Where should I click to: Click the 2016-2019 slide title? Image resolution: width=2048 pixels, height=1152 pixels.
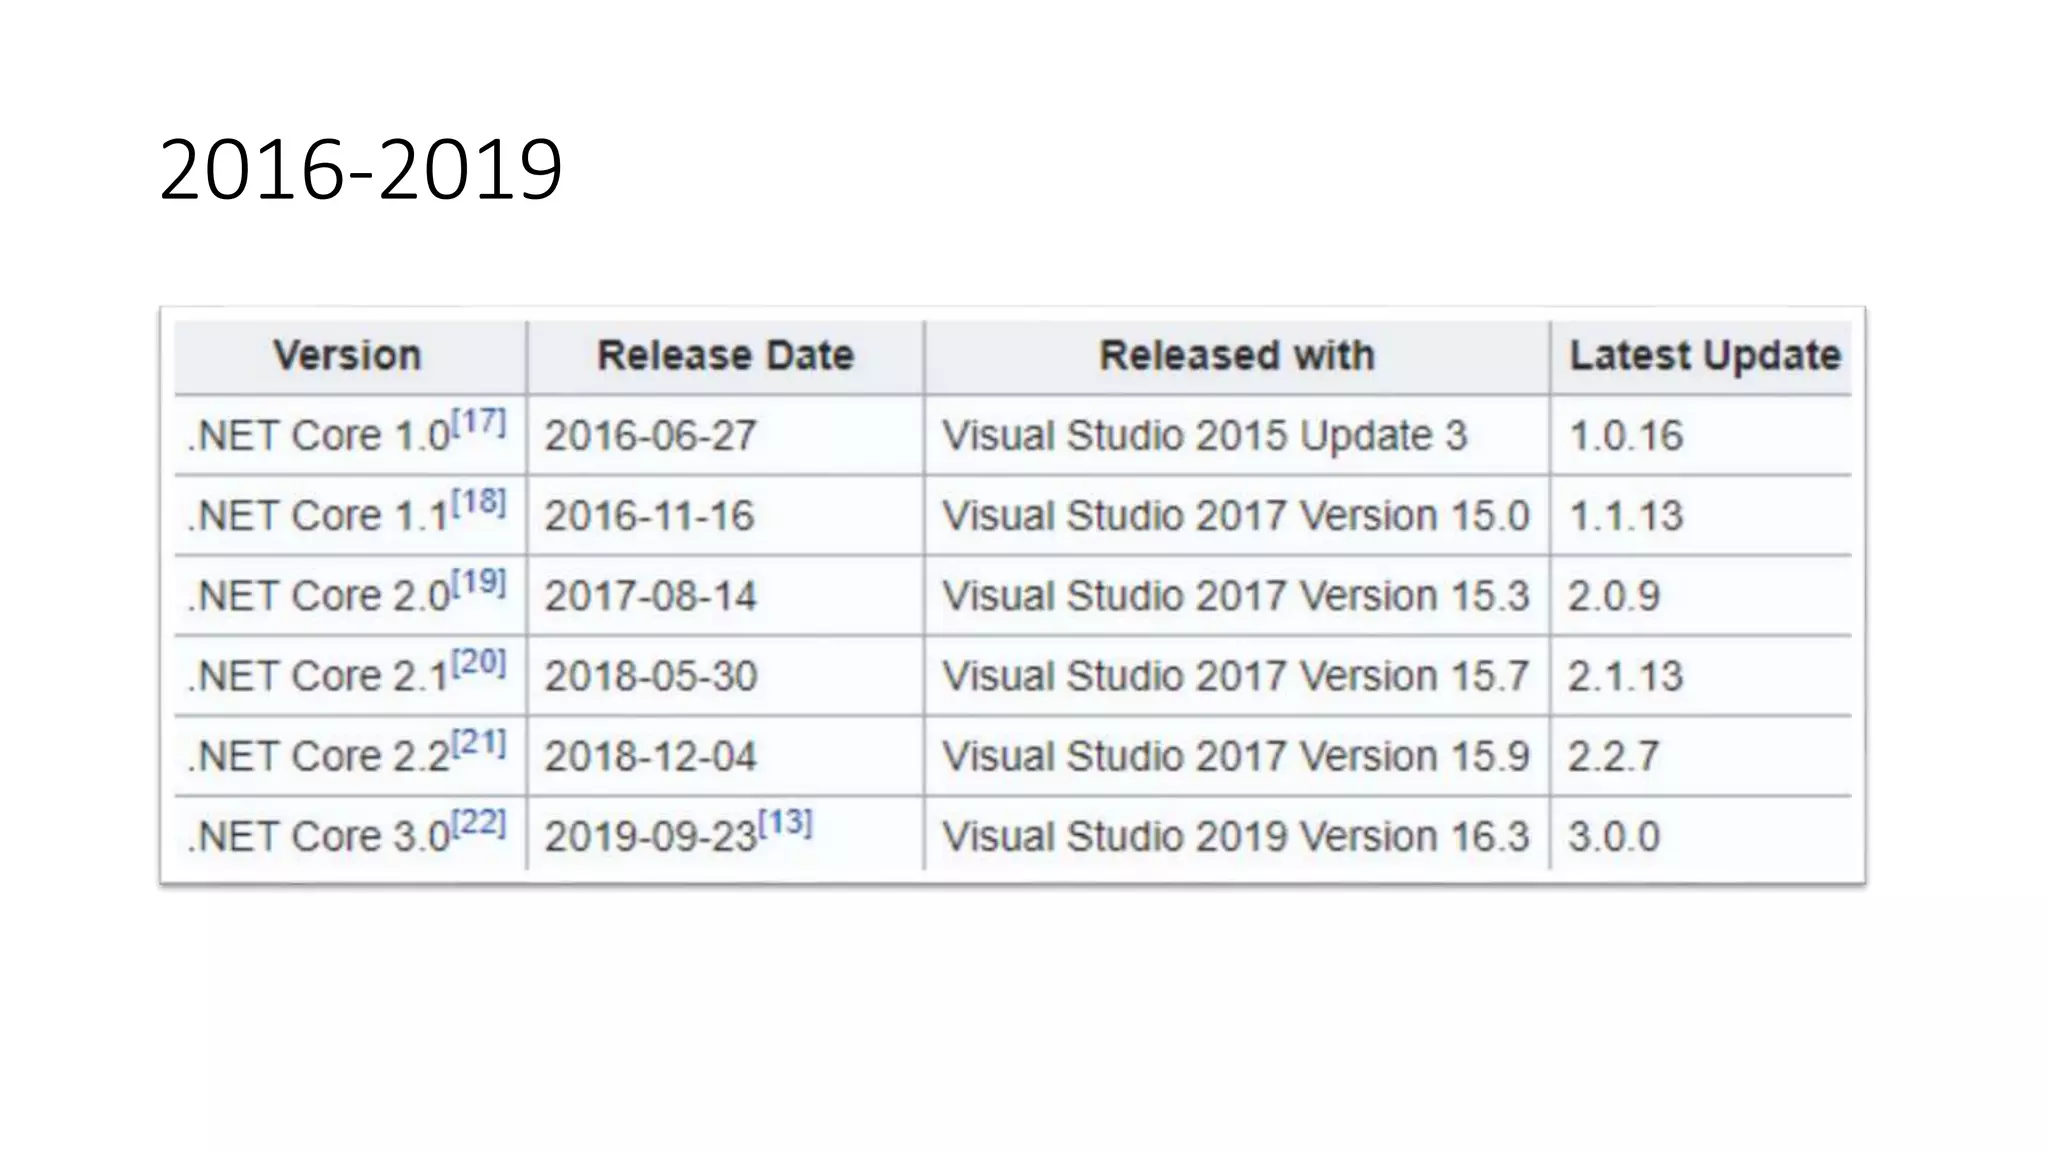coord(361,170)
